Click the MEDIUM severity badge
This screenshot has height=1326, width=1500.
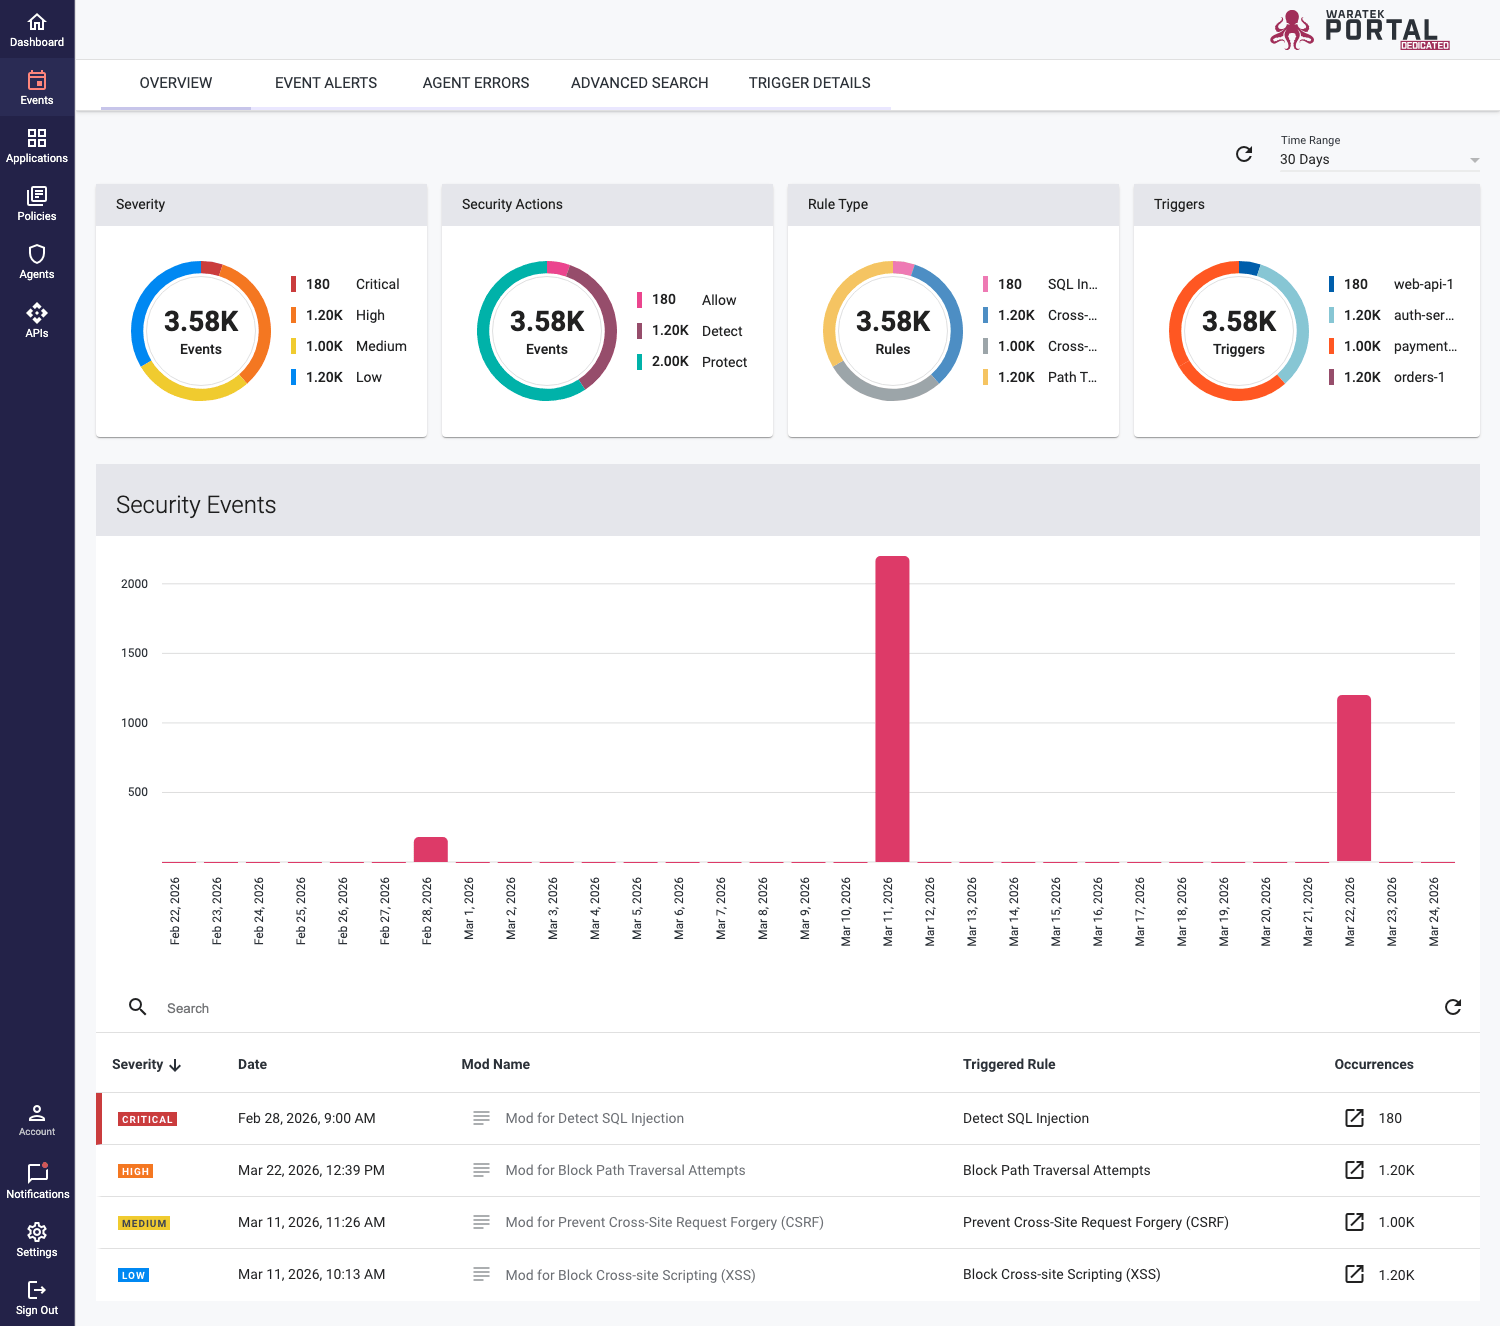tap(144, 1223)
